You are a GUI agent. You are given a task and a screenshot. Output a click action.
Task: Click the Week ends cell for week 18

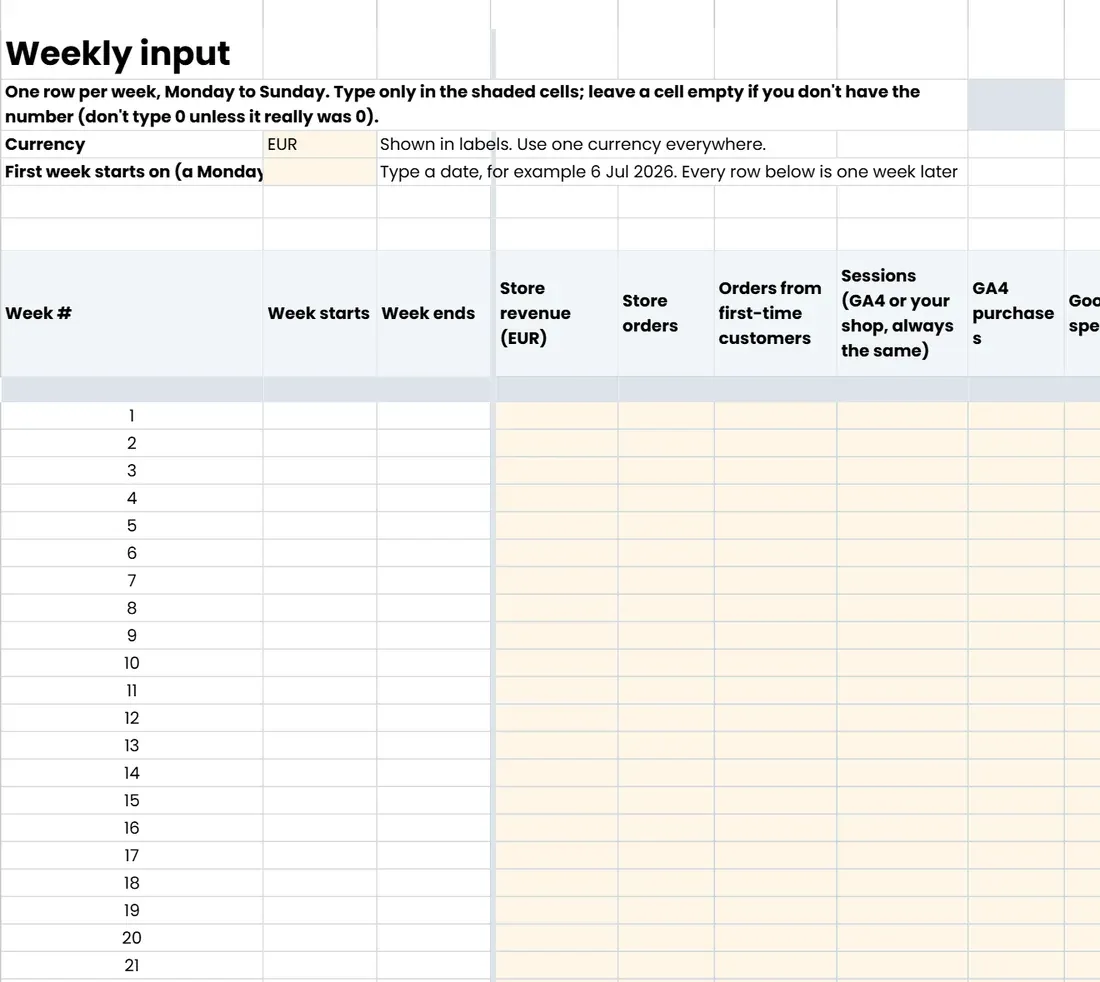434,883
